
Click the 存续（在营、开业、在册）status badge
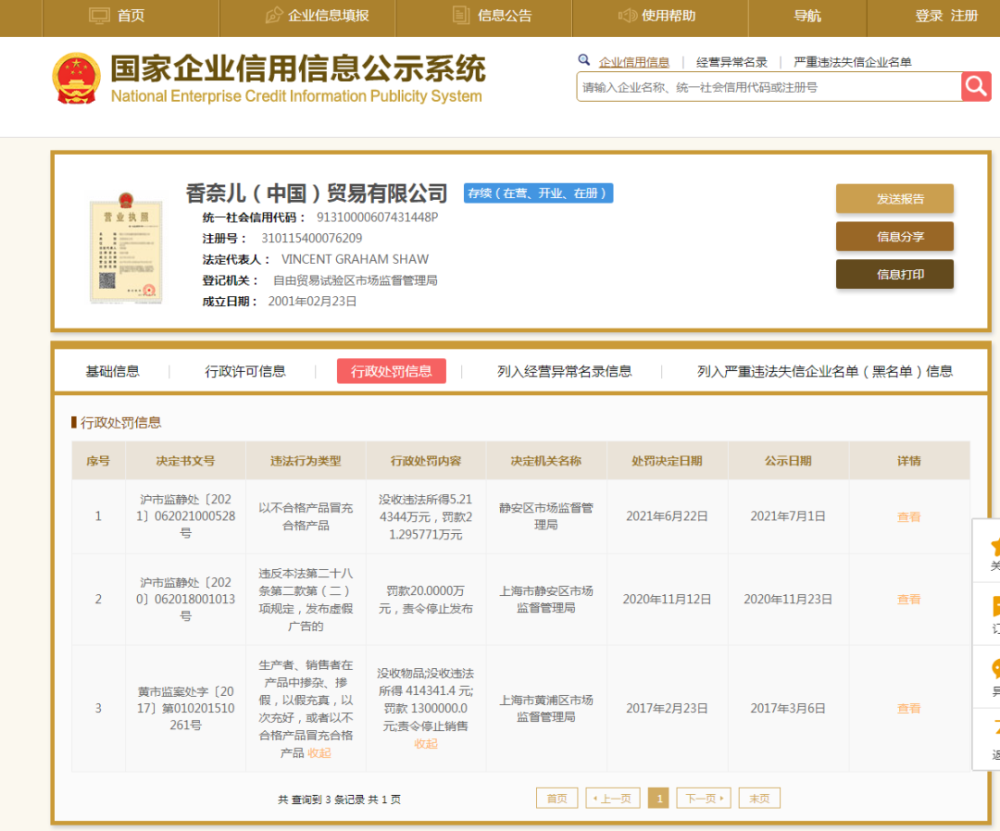tap(538, 193)
